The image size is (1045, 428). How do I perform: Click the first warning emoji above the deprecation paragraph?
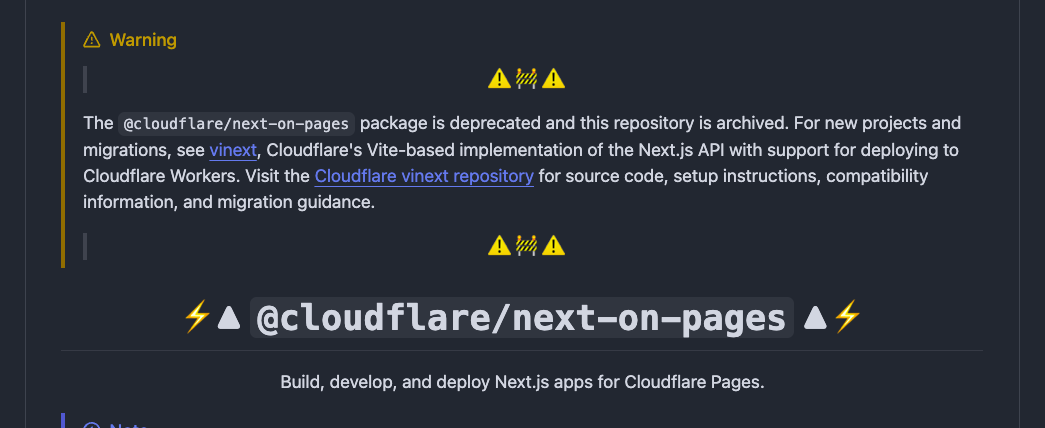click(499, 79)
